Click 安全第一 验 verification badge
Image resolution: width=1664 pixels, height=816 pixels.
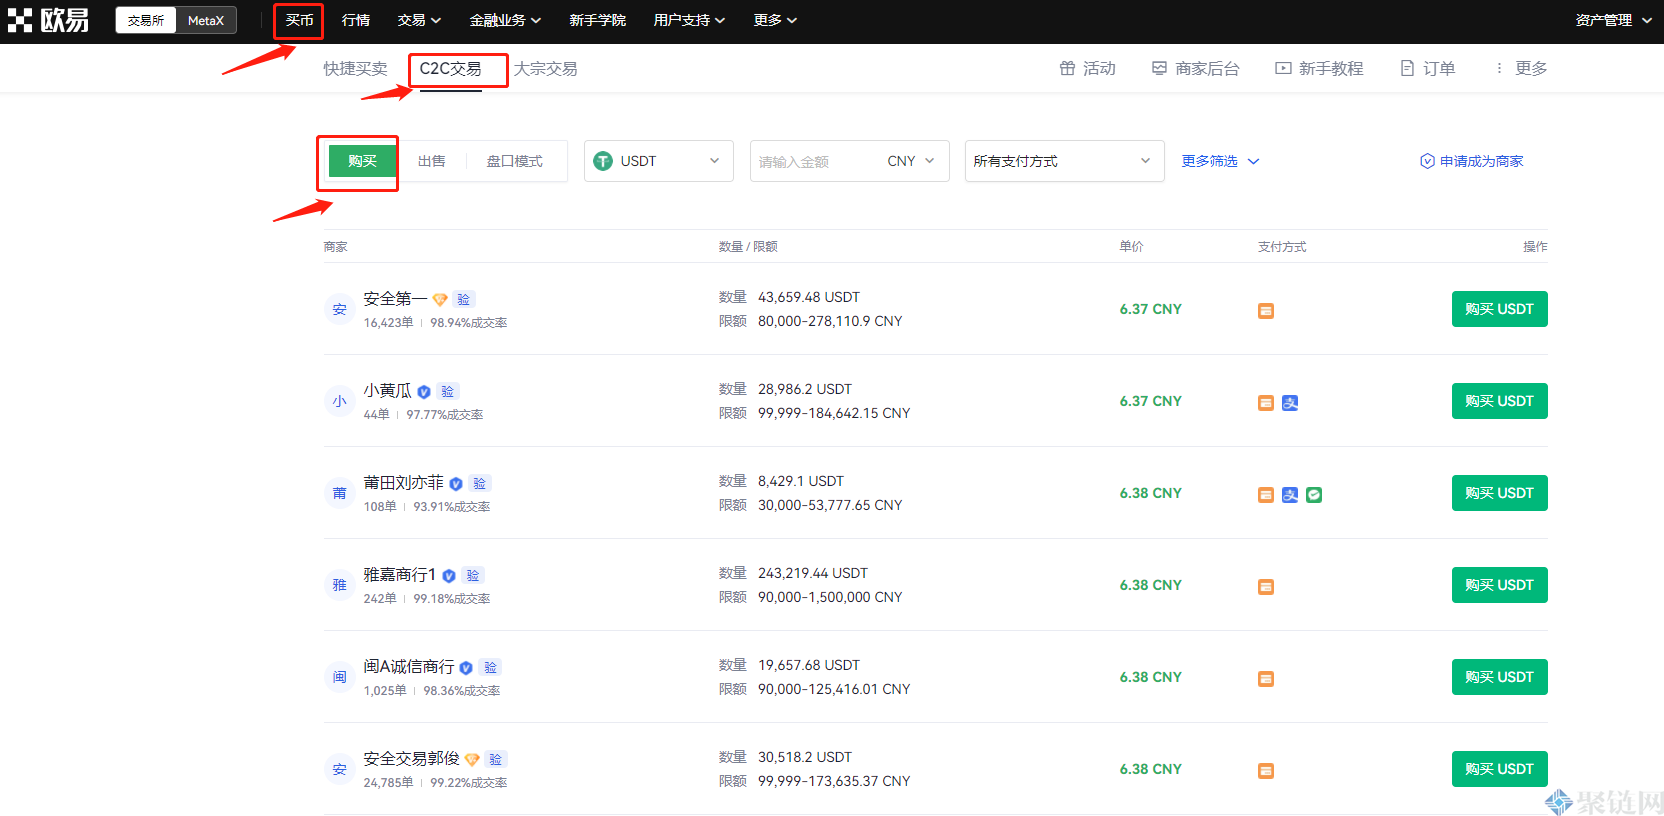[x=463, y=299]
